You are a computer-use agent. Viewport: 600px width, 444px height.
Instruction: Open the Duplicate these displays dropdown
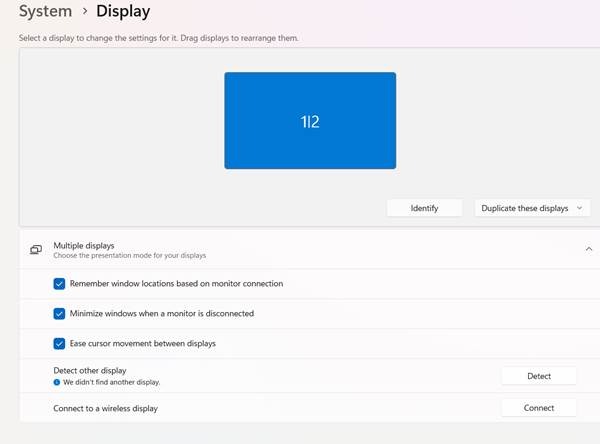(x=532, y=208)
